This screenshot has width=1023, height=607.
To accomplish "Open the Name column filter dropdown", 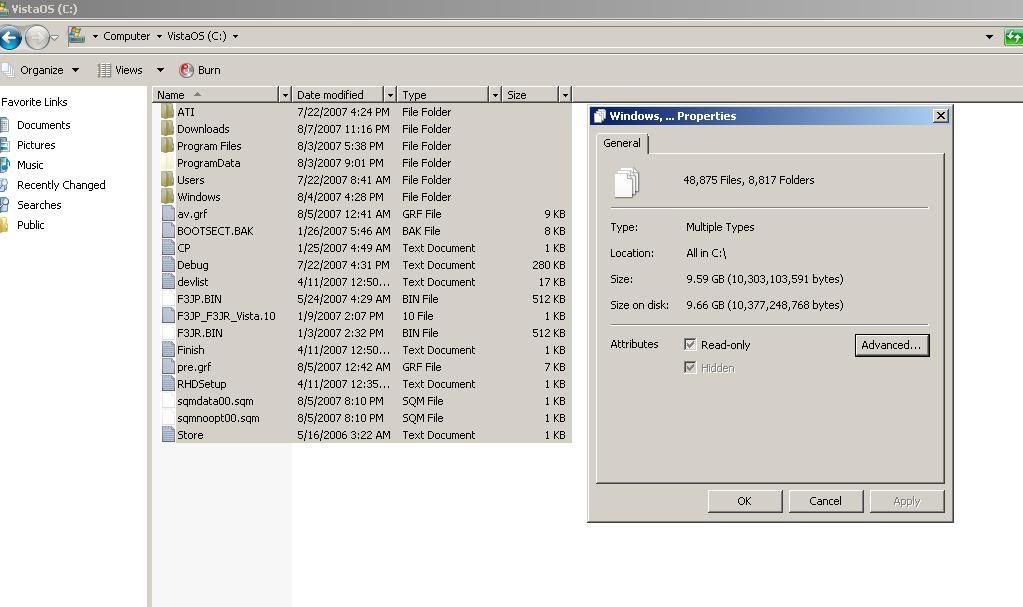I will 285,95.
